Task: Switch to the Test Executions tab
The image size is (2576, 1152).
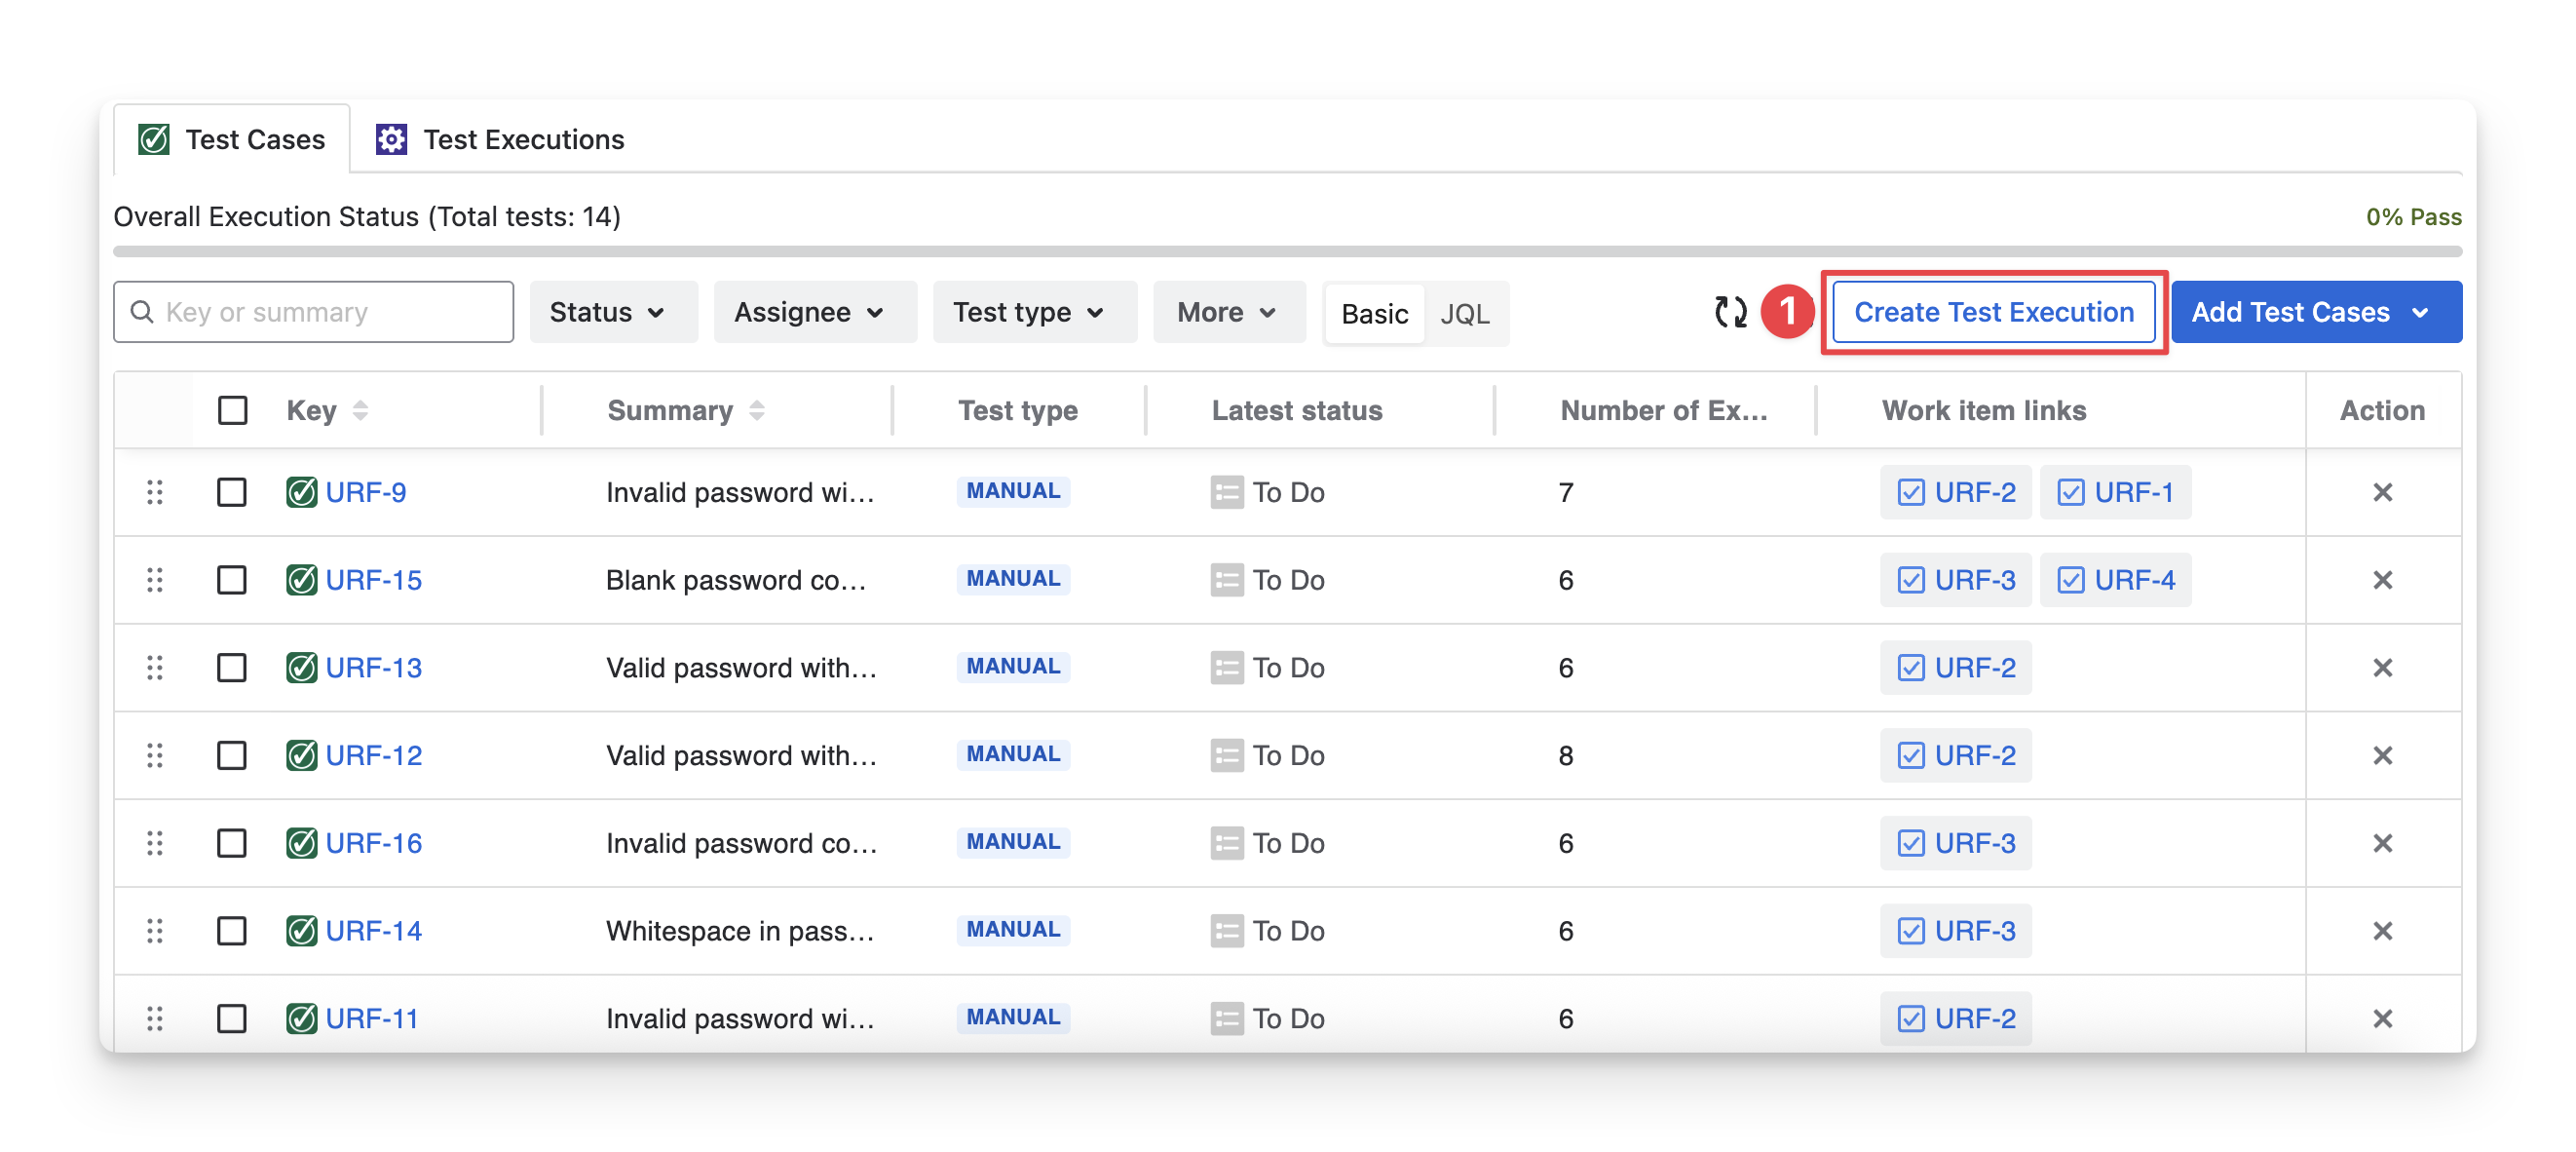Action: point(500,139)
